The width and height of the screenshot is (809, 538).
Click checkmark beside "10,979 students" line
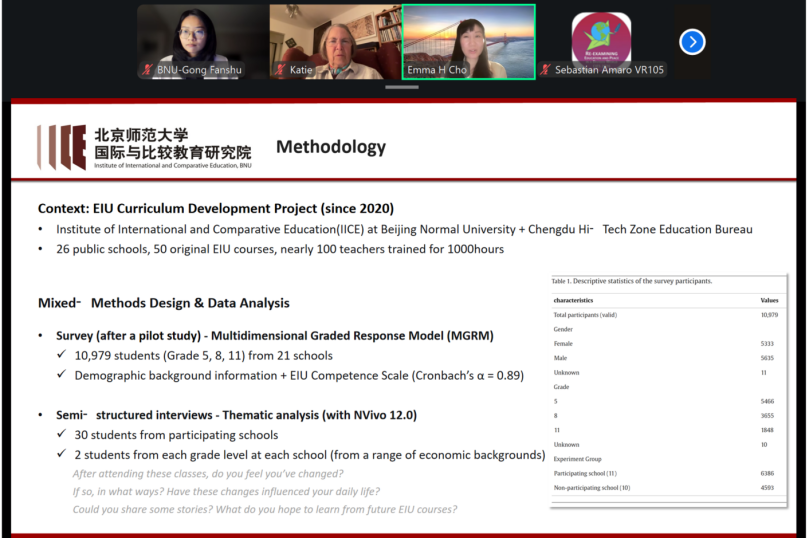[61, 356]
